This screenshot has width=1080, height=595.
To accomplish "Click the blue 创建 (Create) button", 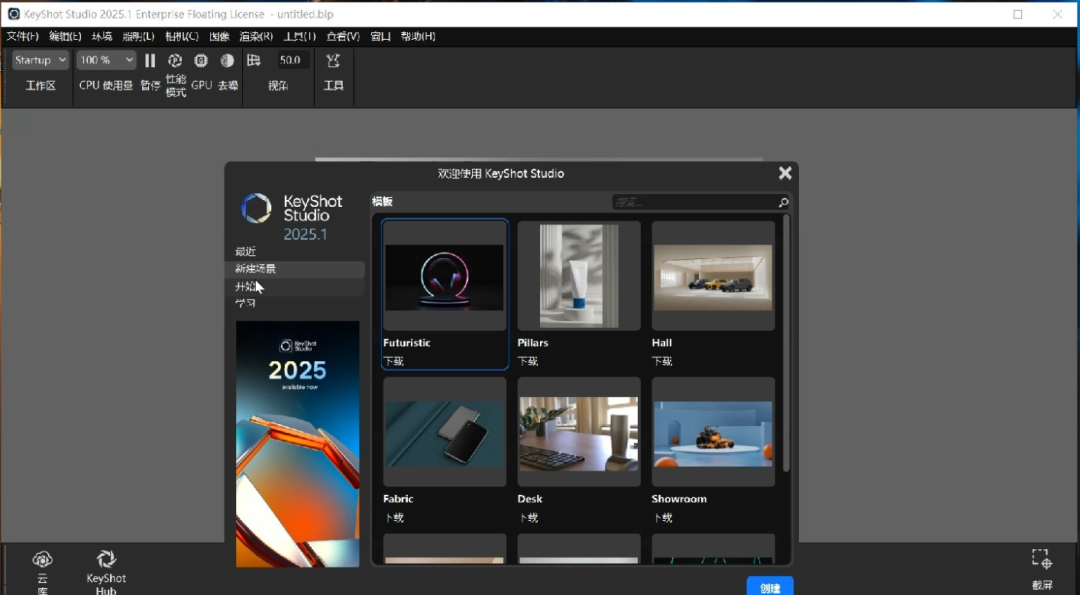I will pos(770,587).
